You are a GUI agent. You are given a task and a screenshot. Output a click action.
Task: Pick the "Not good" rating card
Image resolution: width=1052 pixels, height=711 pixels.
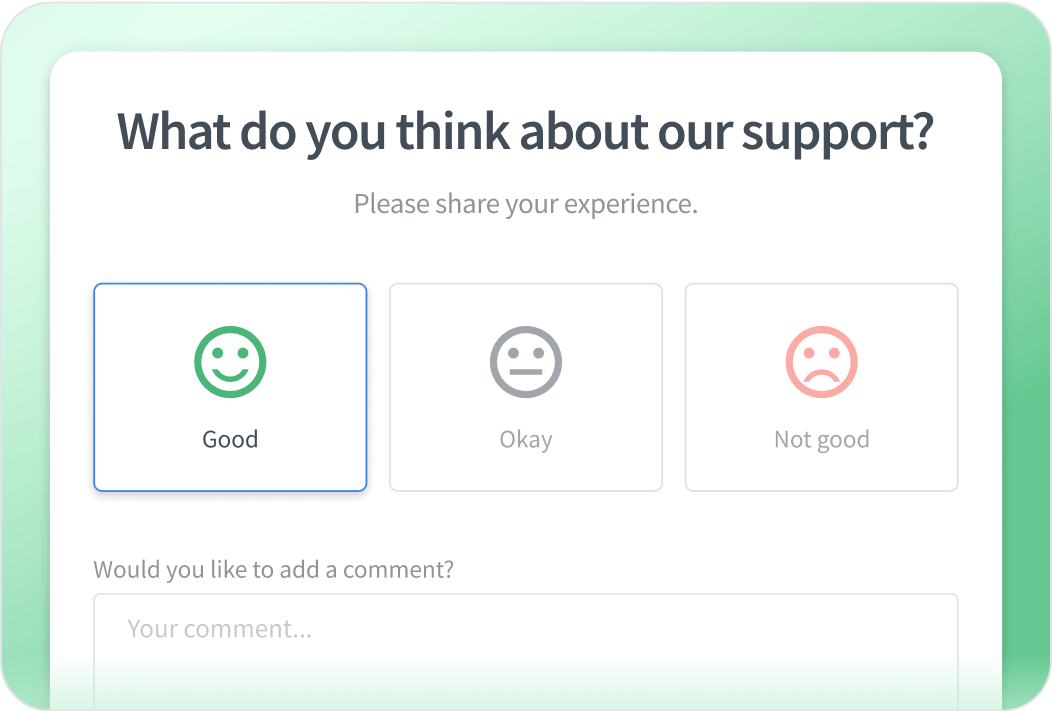pyautogui.click(x=822, y=387)
